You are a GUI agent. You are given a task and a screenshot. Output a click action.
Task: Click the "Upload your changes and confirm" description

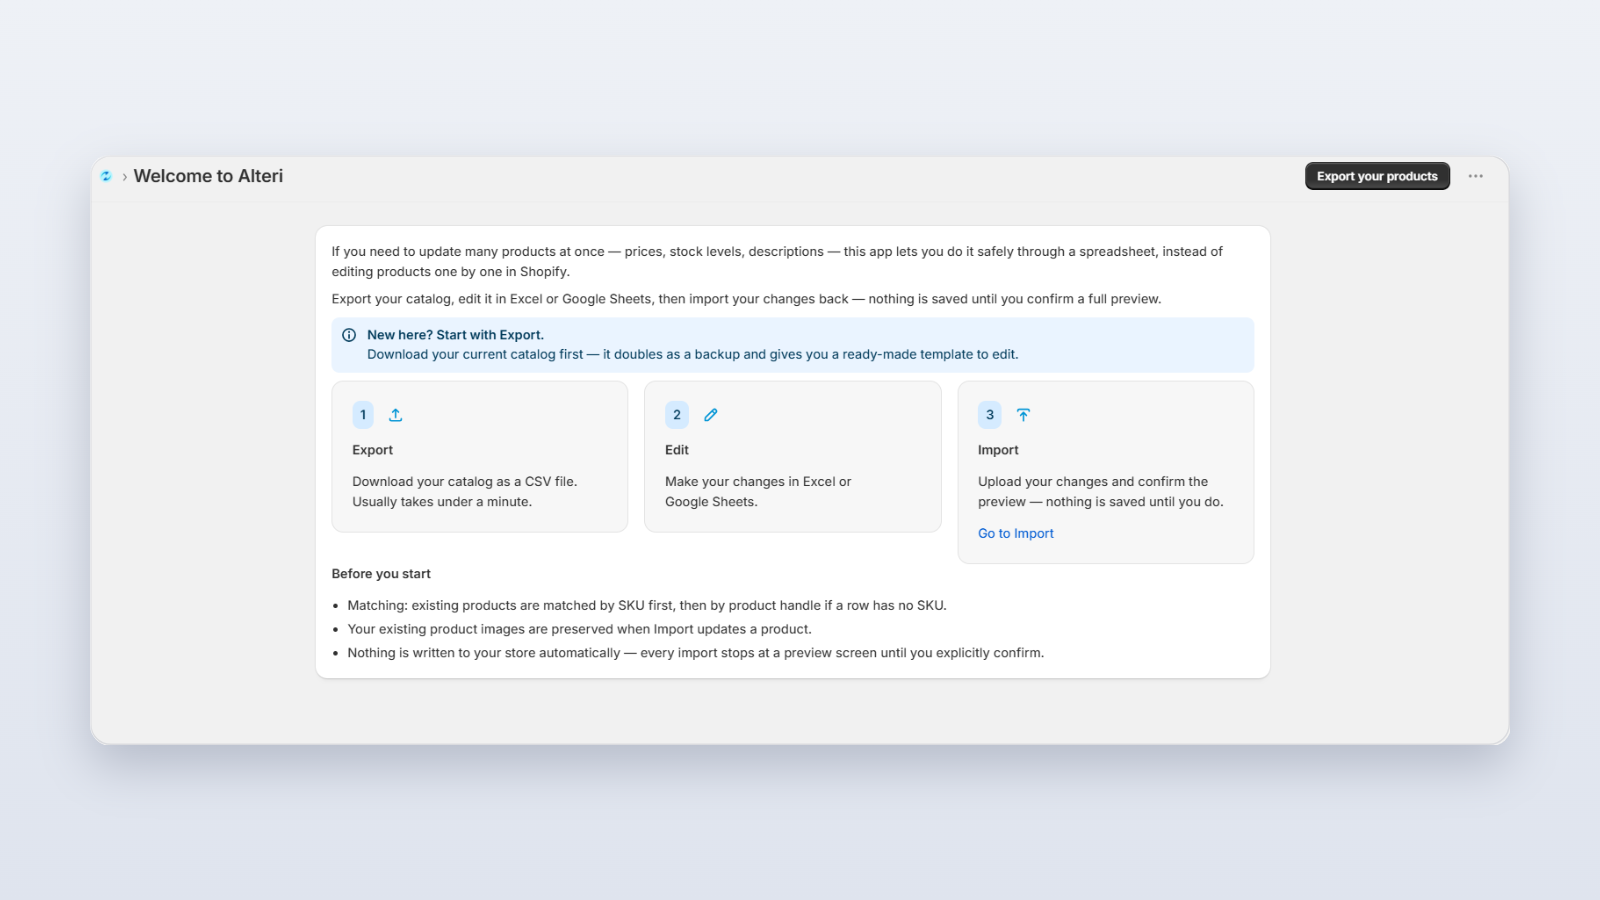pyautogui.click(x=1101, y=492)
